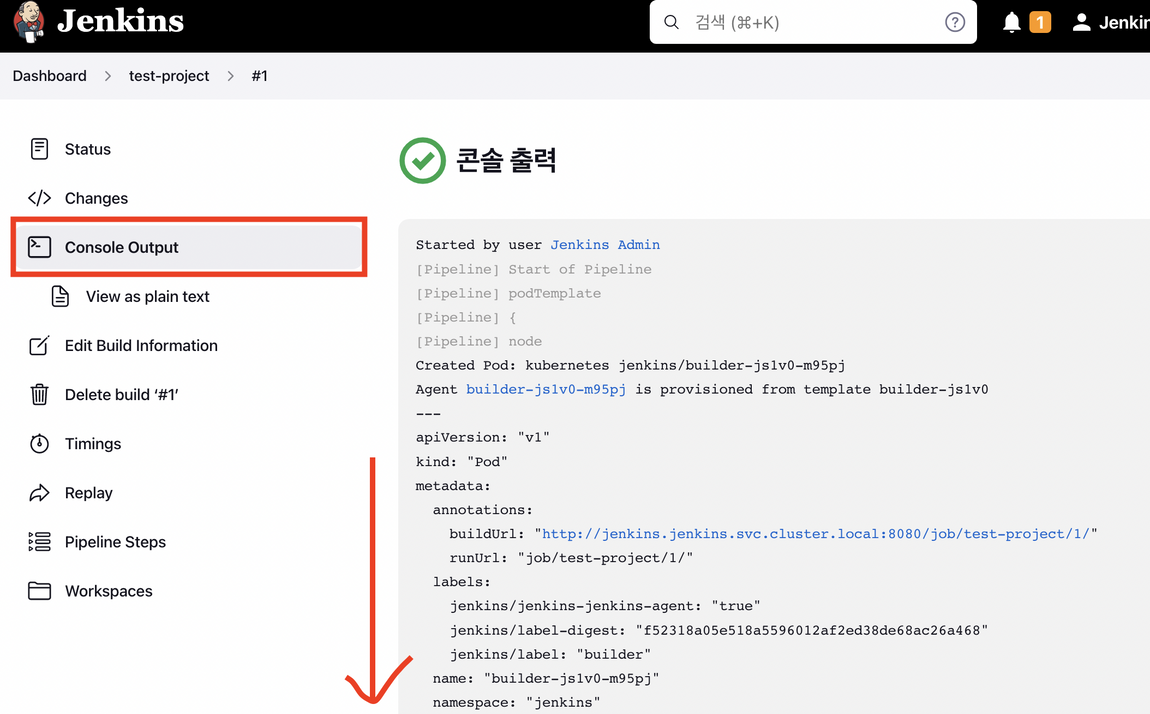Click the podTemplate log line
This screenshot has width=1150, height=714.
tap(508, 293)
